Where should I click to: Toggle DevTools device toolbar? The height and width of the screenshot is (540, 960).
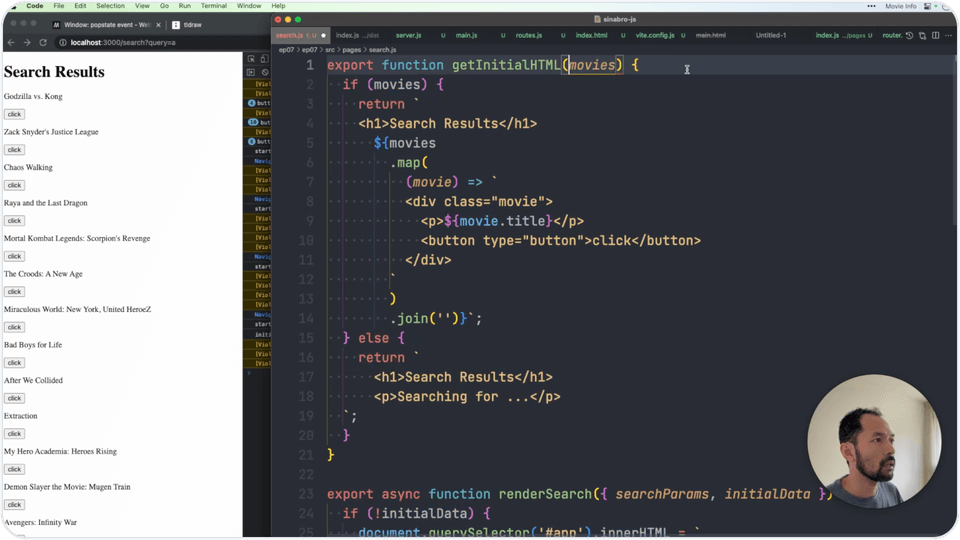(264, 59)
